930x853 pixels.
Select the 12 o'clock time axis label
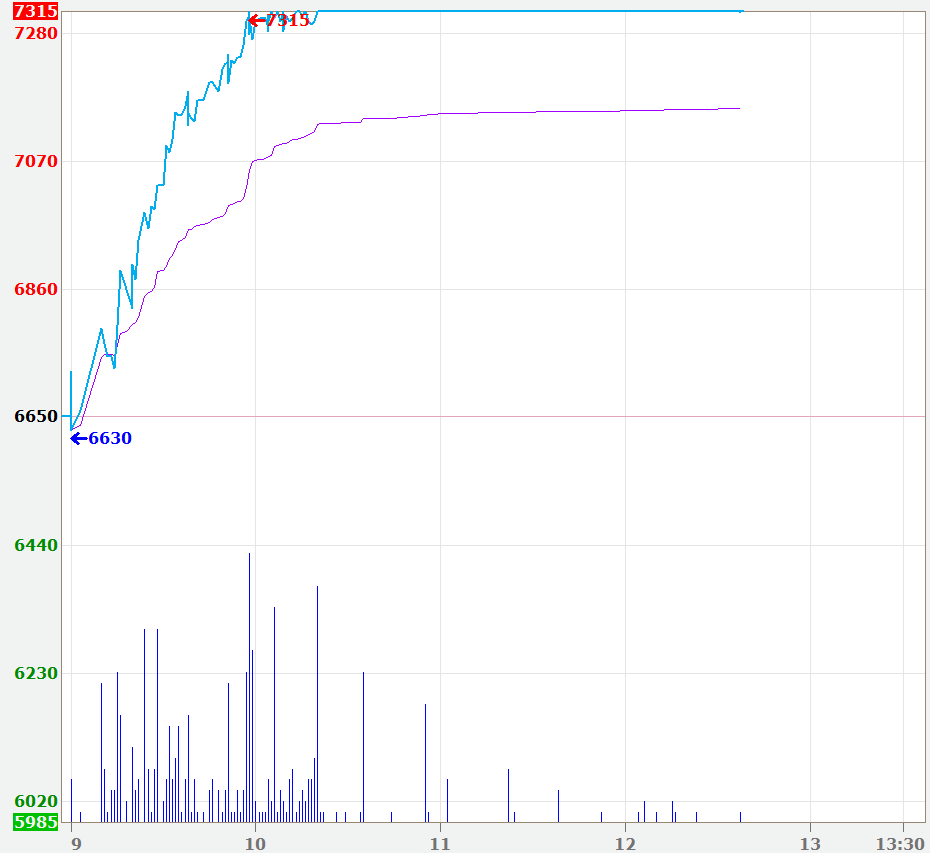click(x=624, y=843)
